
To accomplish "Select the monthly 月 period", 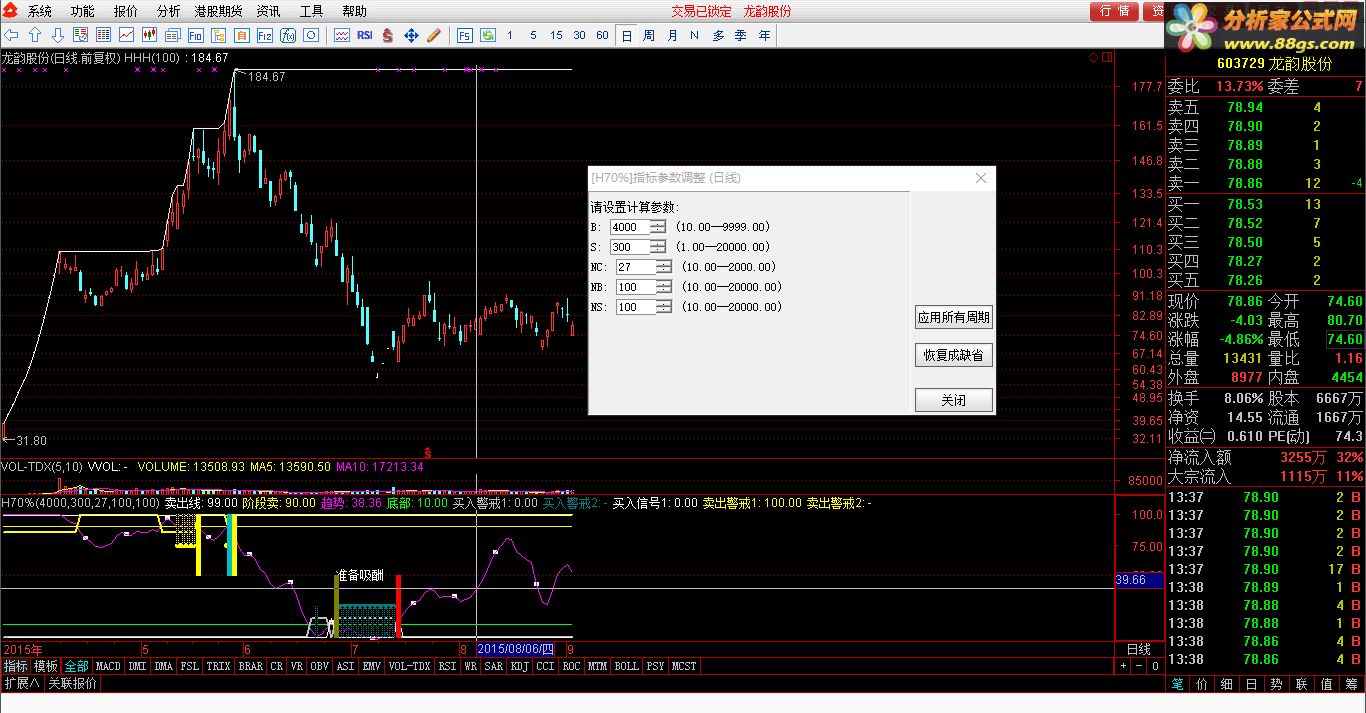I will pyautogui.click(x=672, y=35).
